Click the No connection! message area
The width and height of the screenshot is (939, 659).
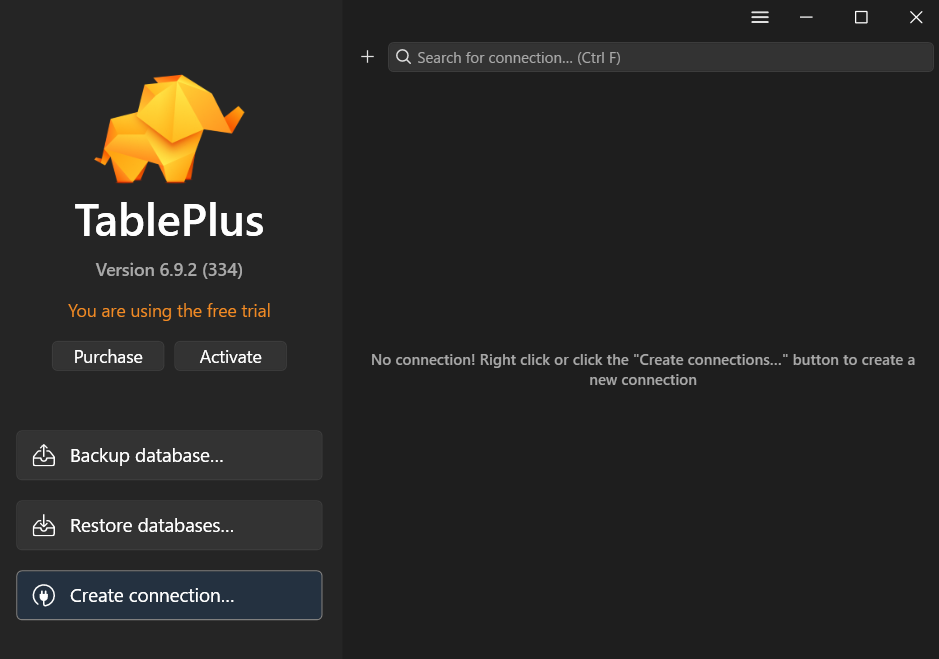coord(642,370)
